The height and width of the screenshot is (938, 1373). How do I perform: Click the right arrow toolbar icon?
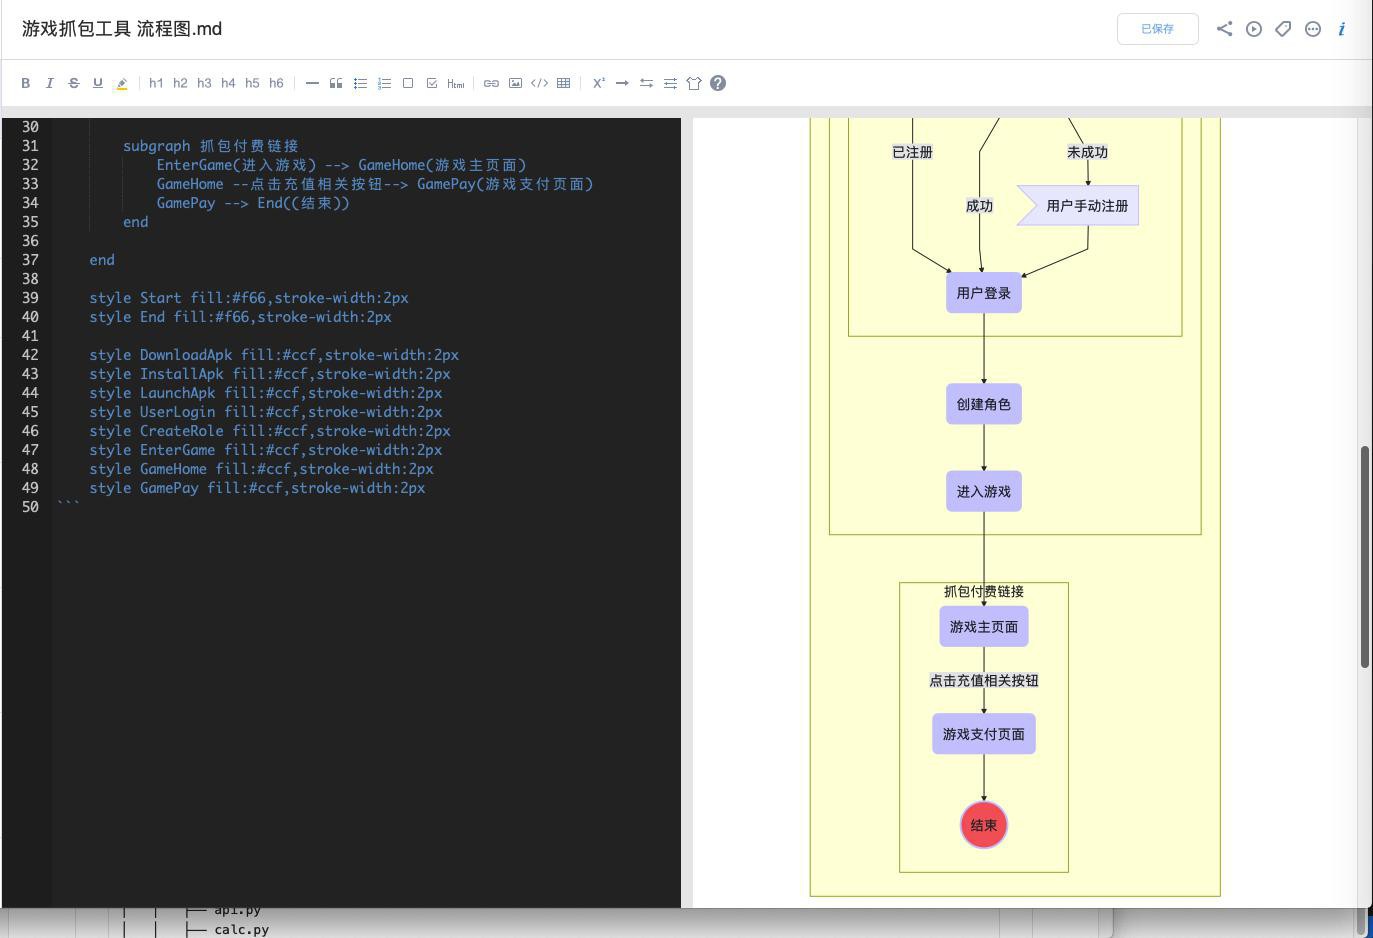click(x=622, y=83)
